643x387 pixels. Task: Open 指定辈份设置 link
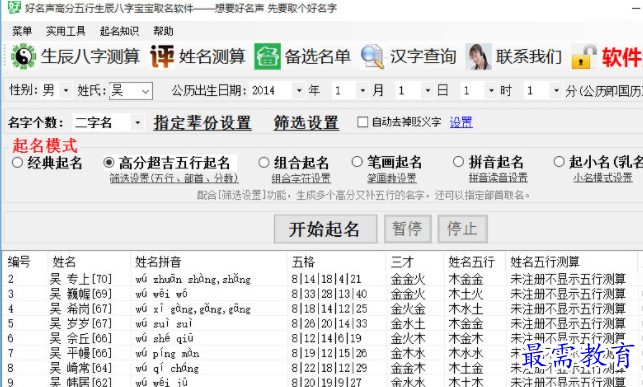point(202,123)
